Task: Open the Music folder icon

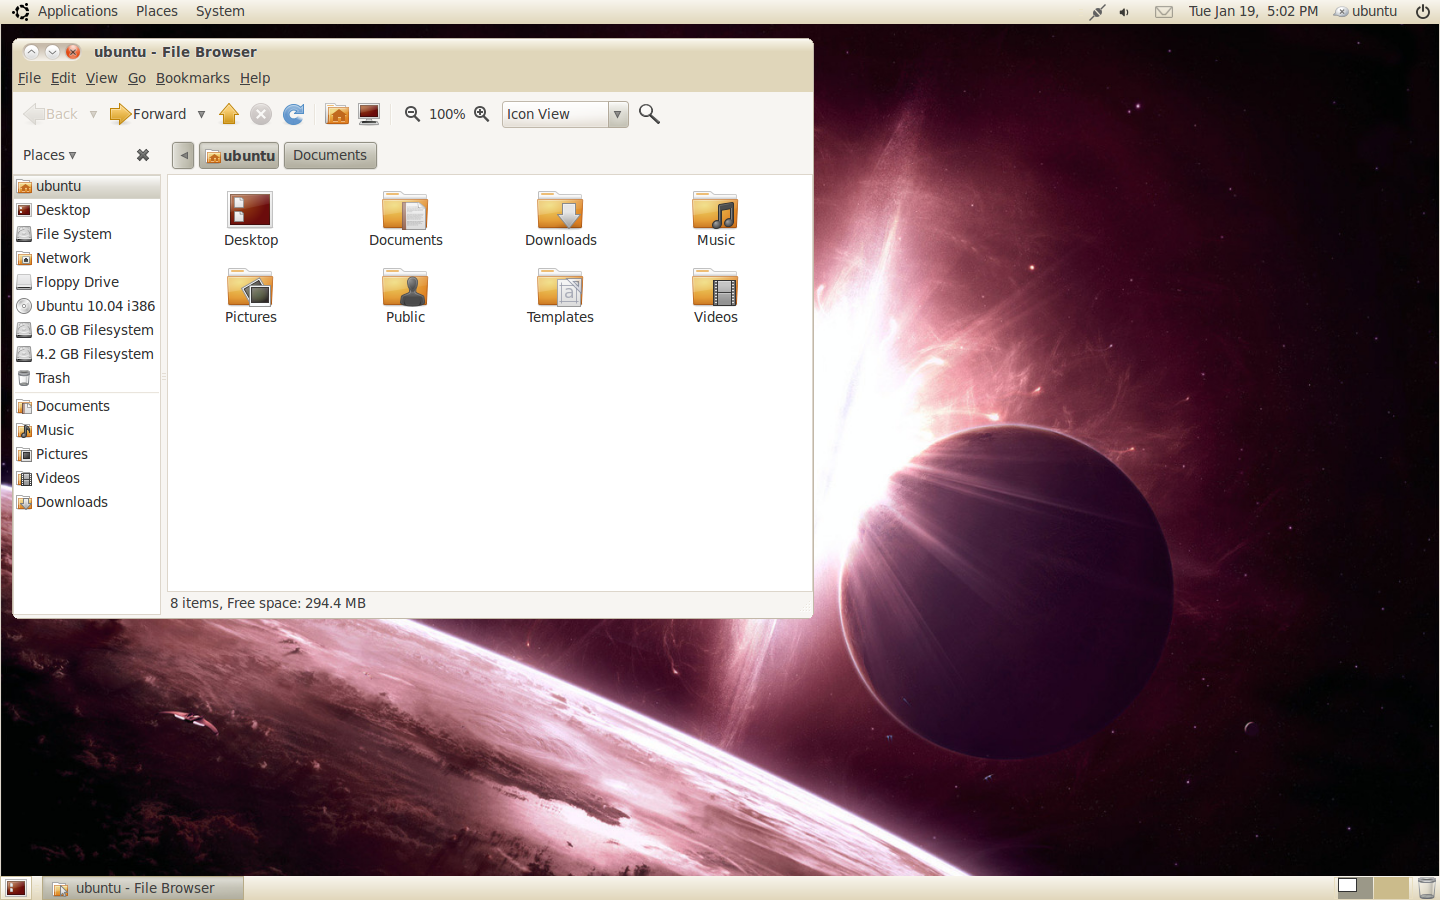Action: pyautogui.click(x=715, y=212)
